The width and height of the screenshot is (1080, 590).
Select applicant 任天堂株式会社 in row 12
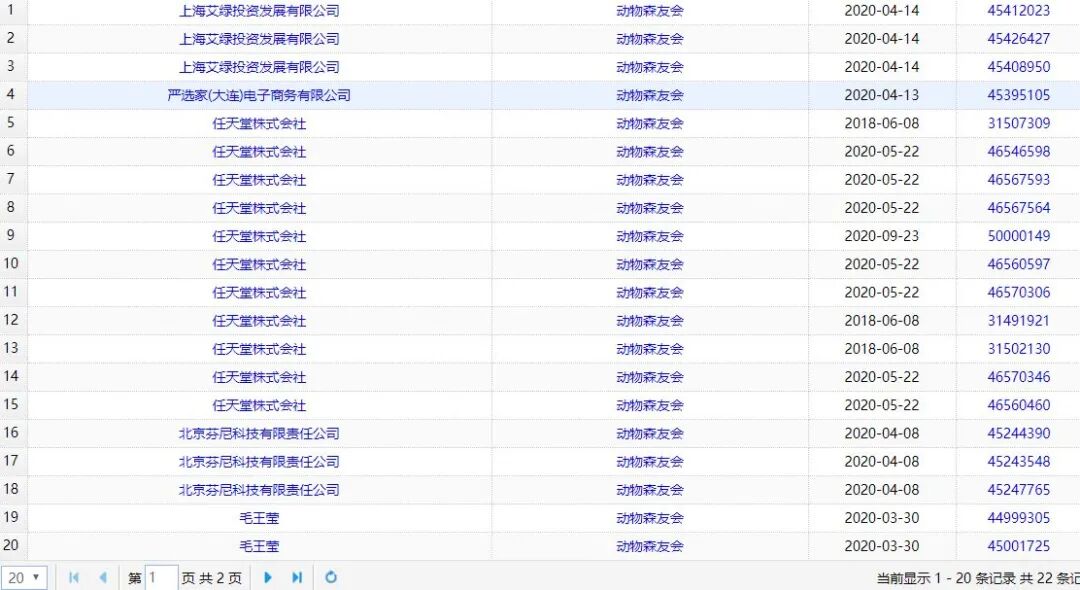[259, 321]
